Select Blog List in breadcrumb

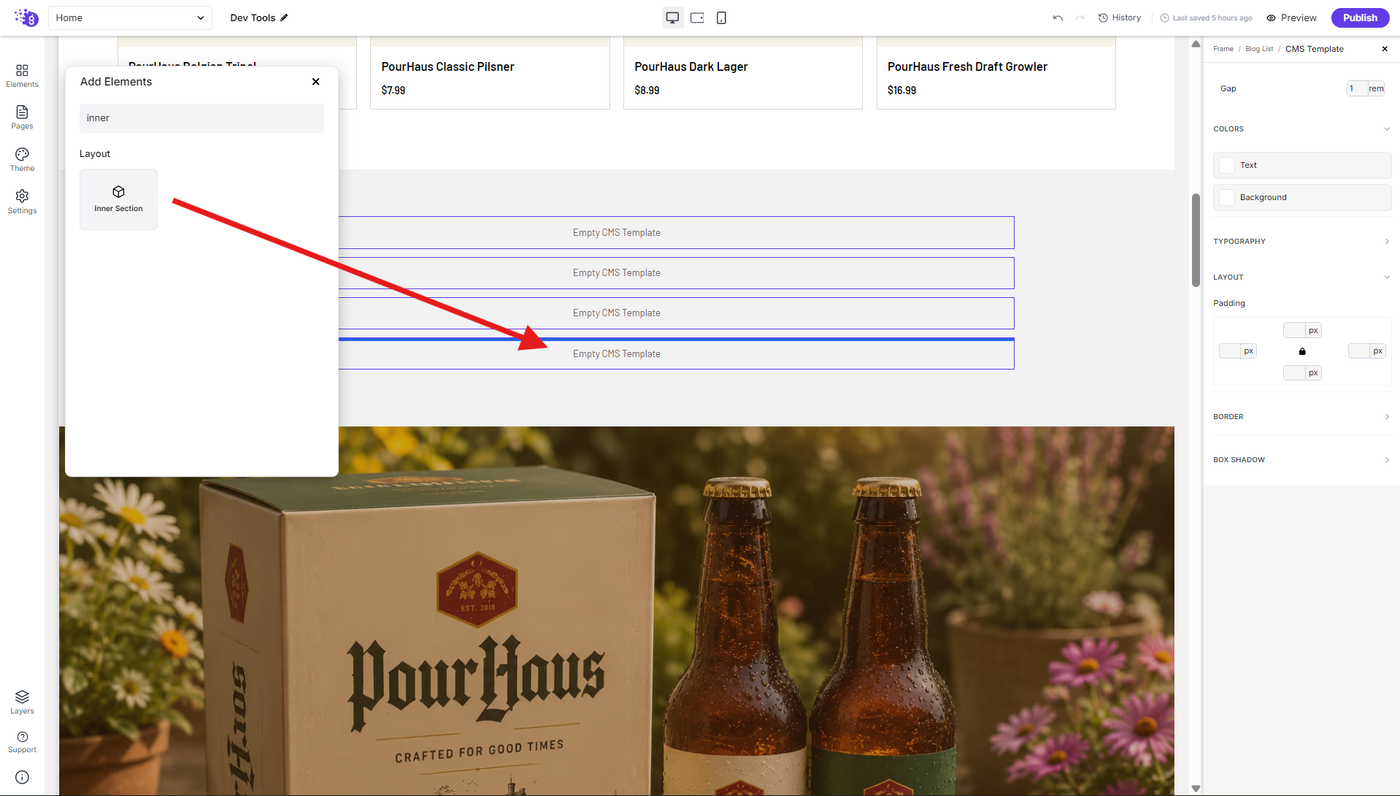pos(1259,49)
